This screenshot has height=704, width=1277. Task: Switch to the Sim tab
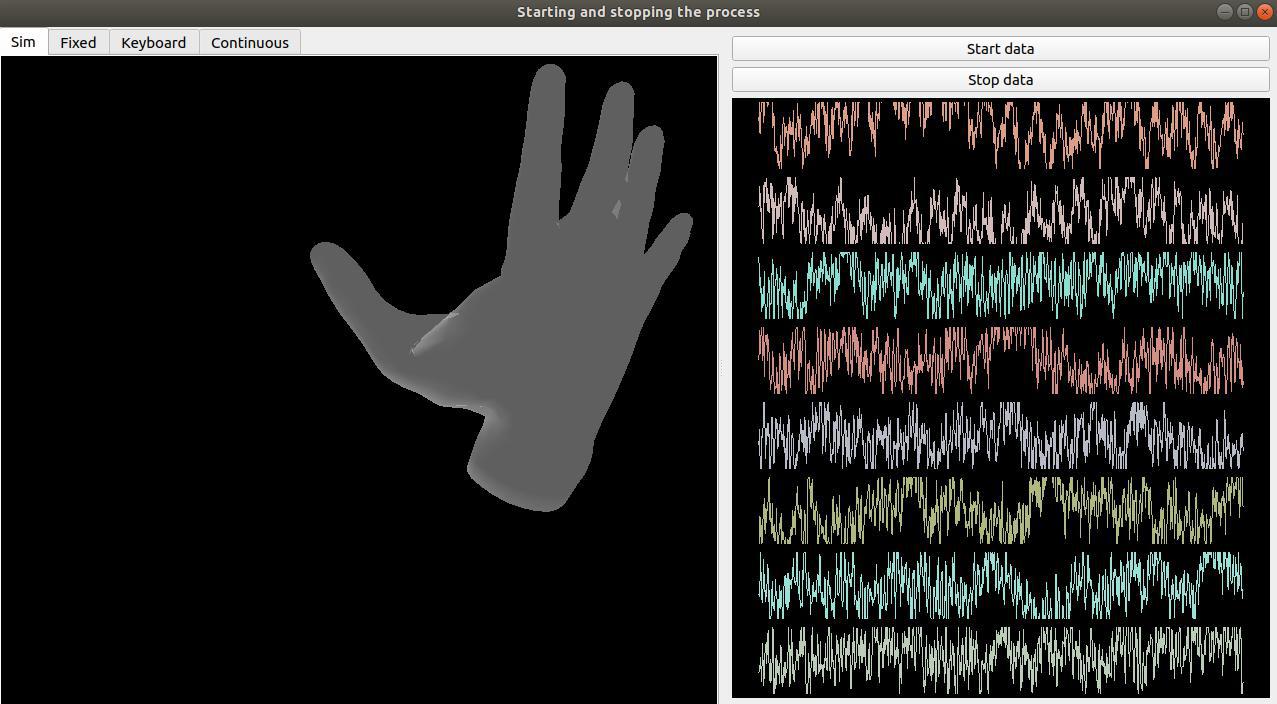point(23,42)
